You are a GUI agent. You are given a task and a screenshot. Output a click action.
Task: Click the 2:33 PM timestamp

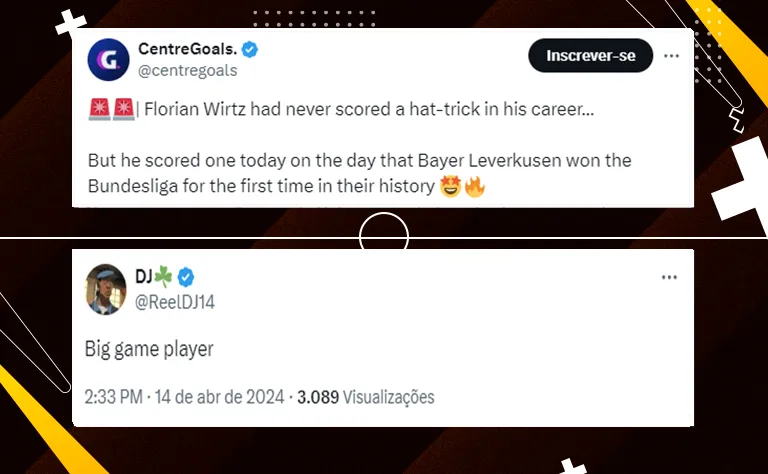113,397
